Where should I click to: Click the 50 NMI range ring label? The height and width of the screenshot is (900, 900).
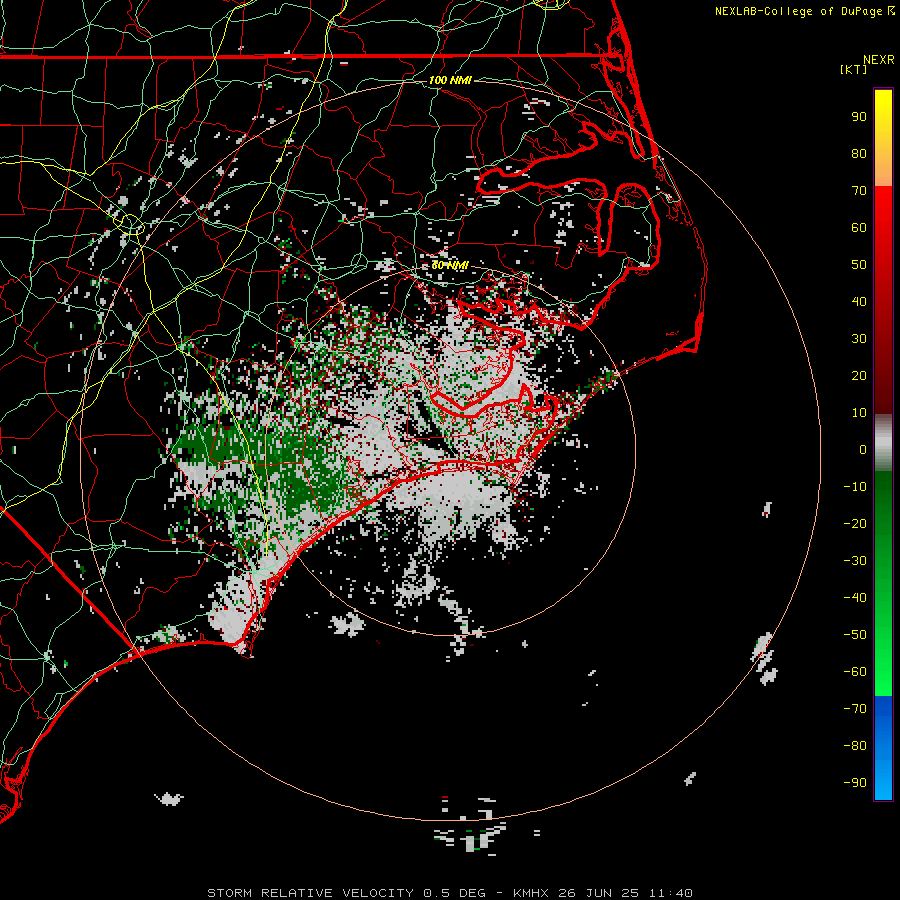450,265
